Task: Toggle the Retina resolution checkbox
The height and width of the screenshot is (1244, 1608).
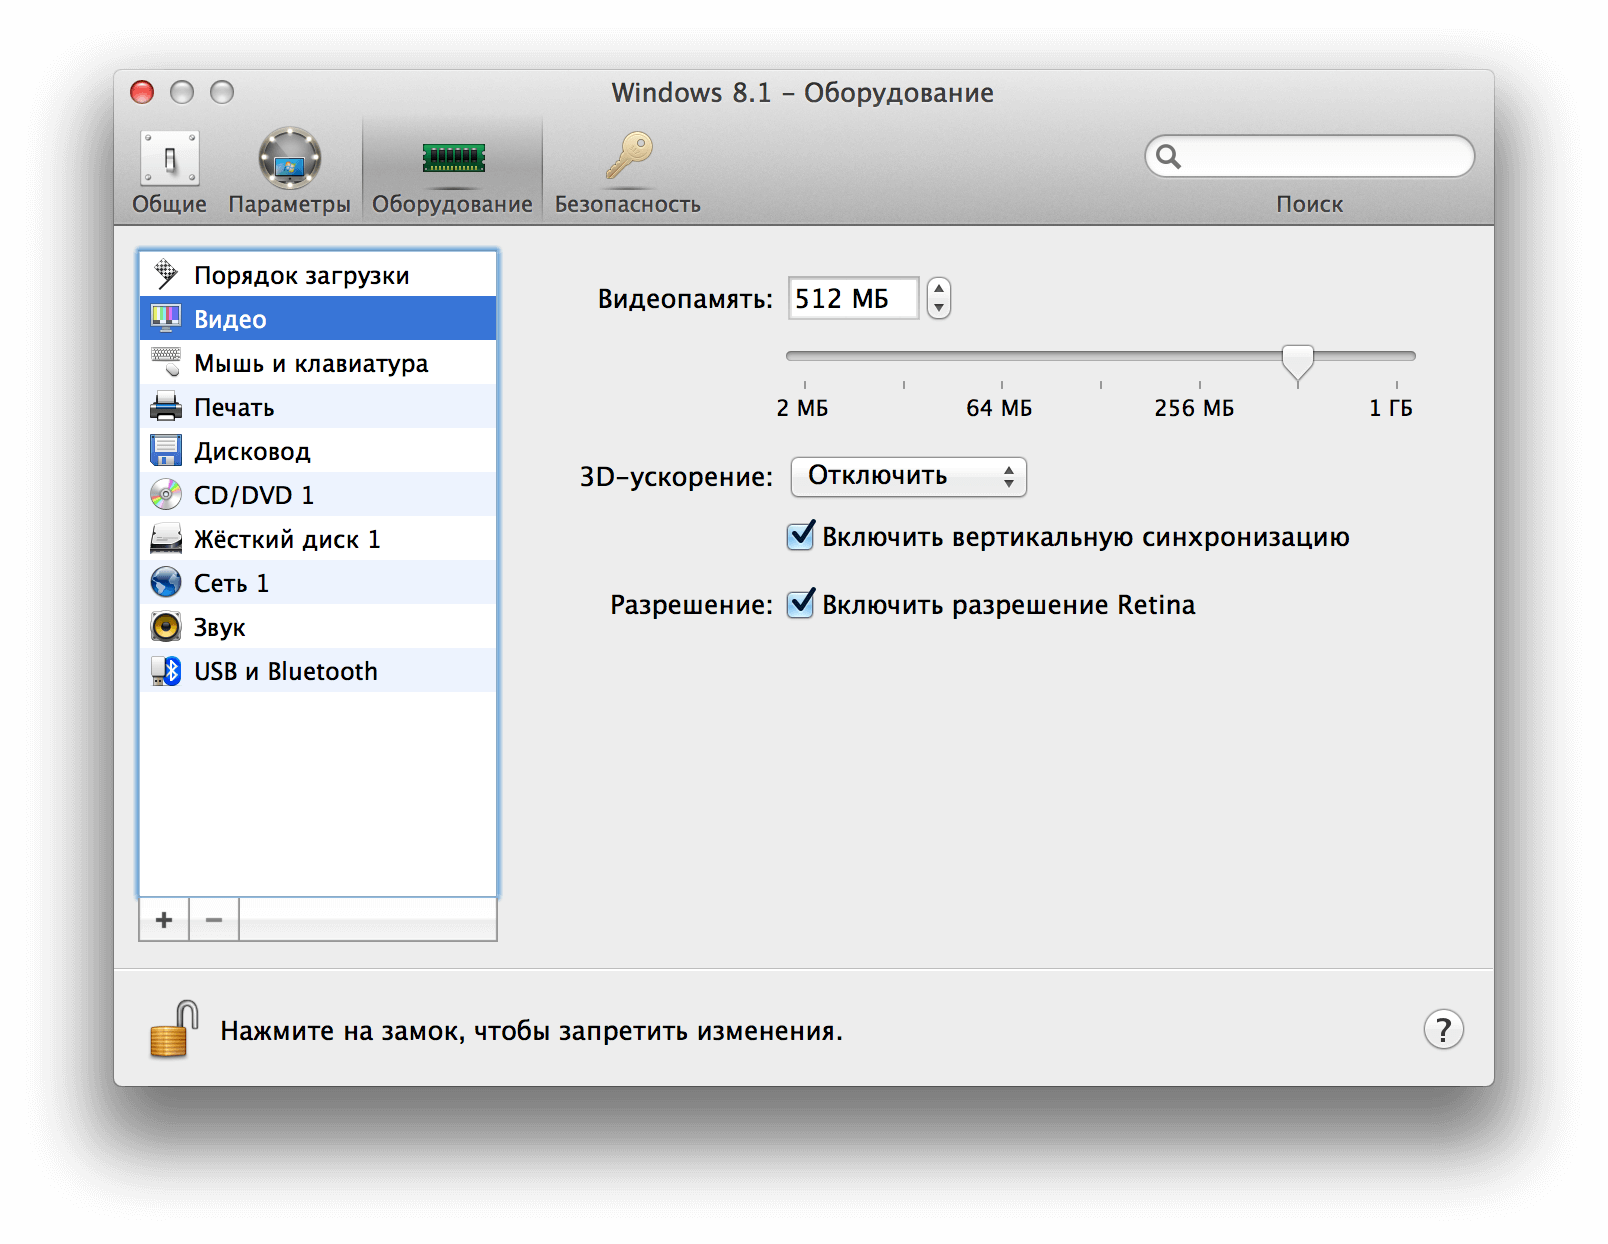Action: [800, 604]
